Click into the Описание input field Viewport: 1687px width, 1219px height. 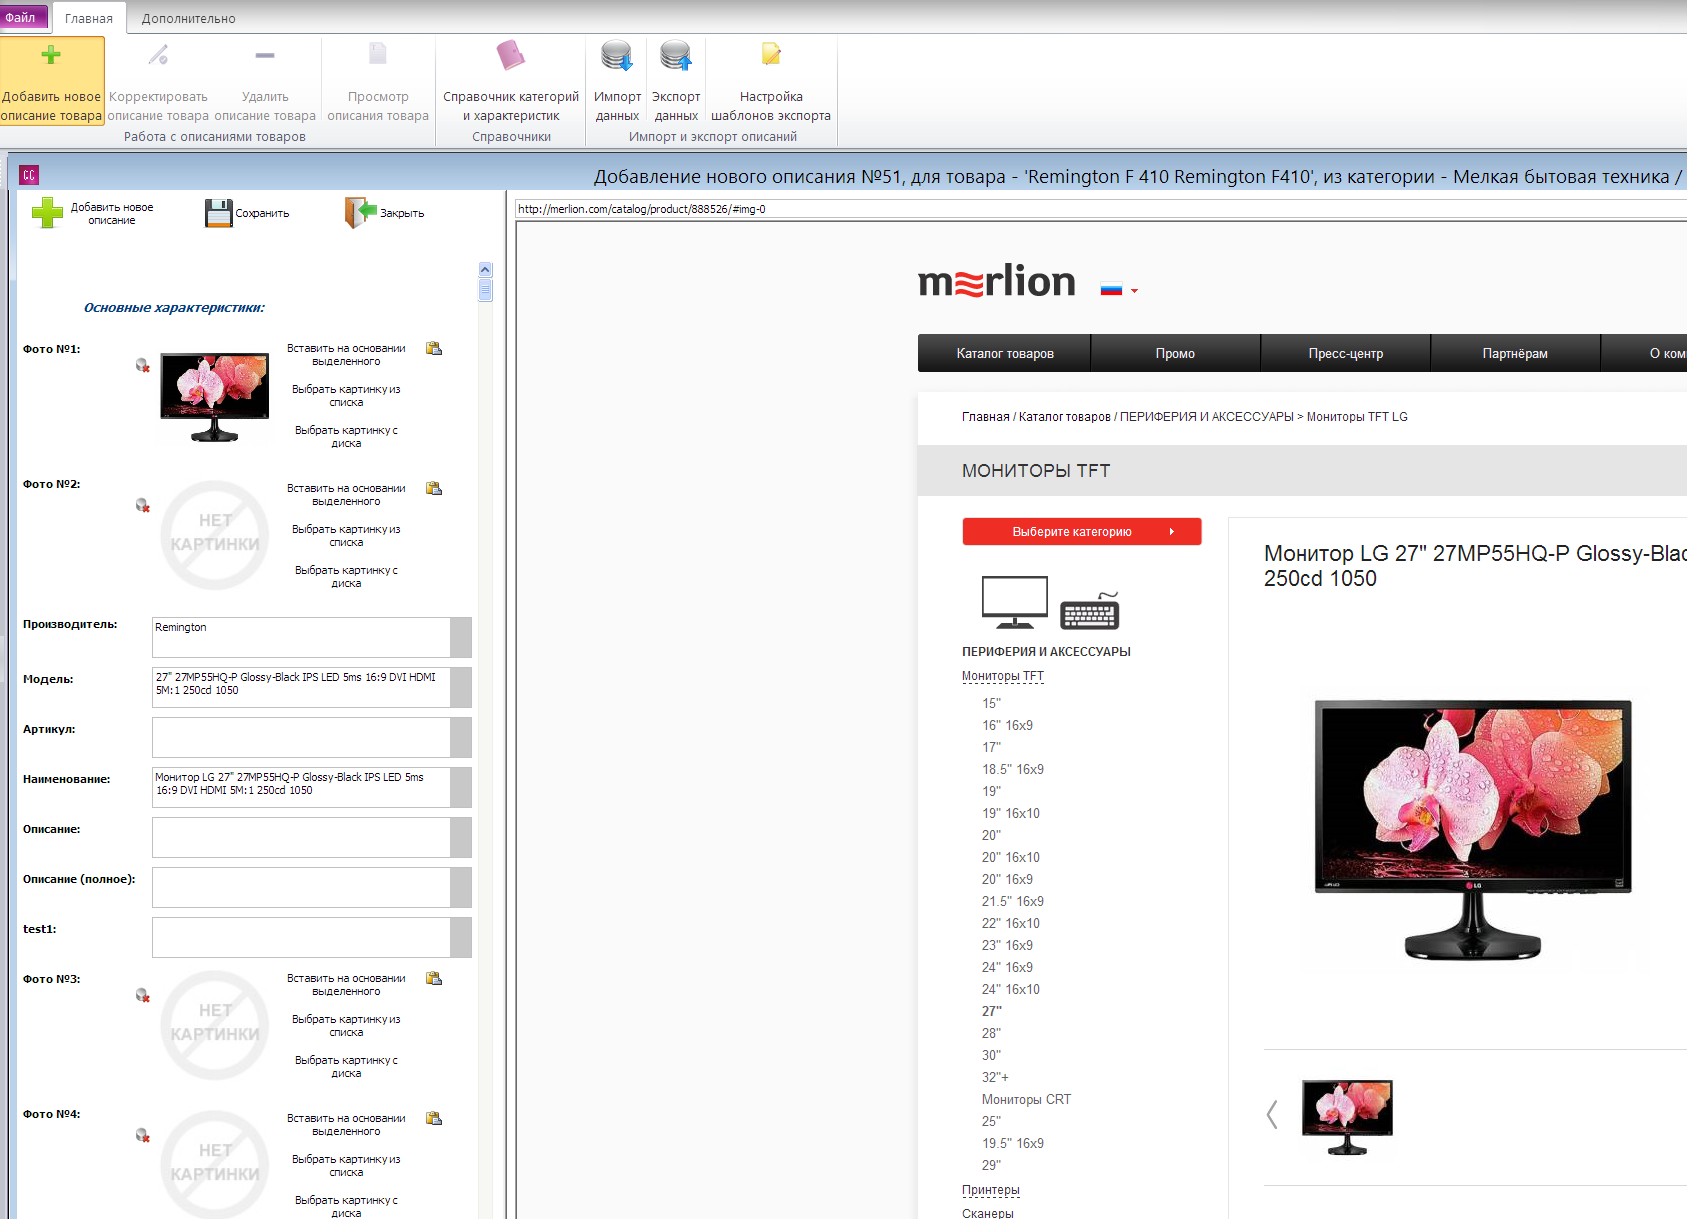click(301, 837)
